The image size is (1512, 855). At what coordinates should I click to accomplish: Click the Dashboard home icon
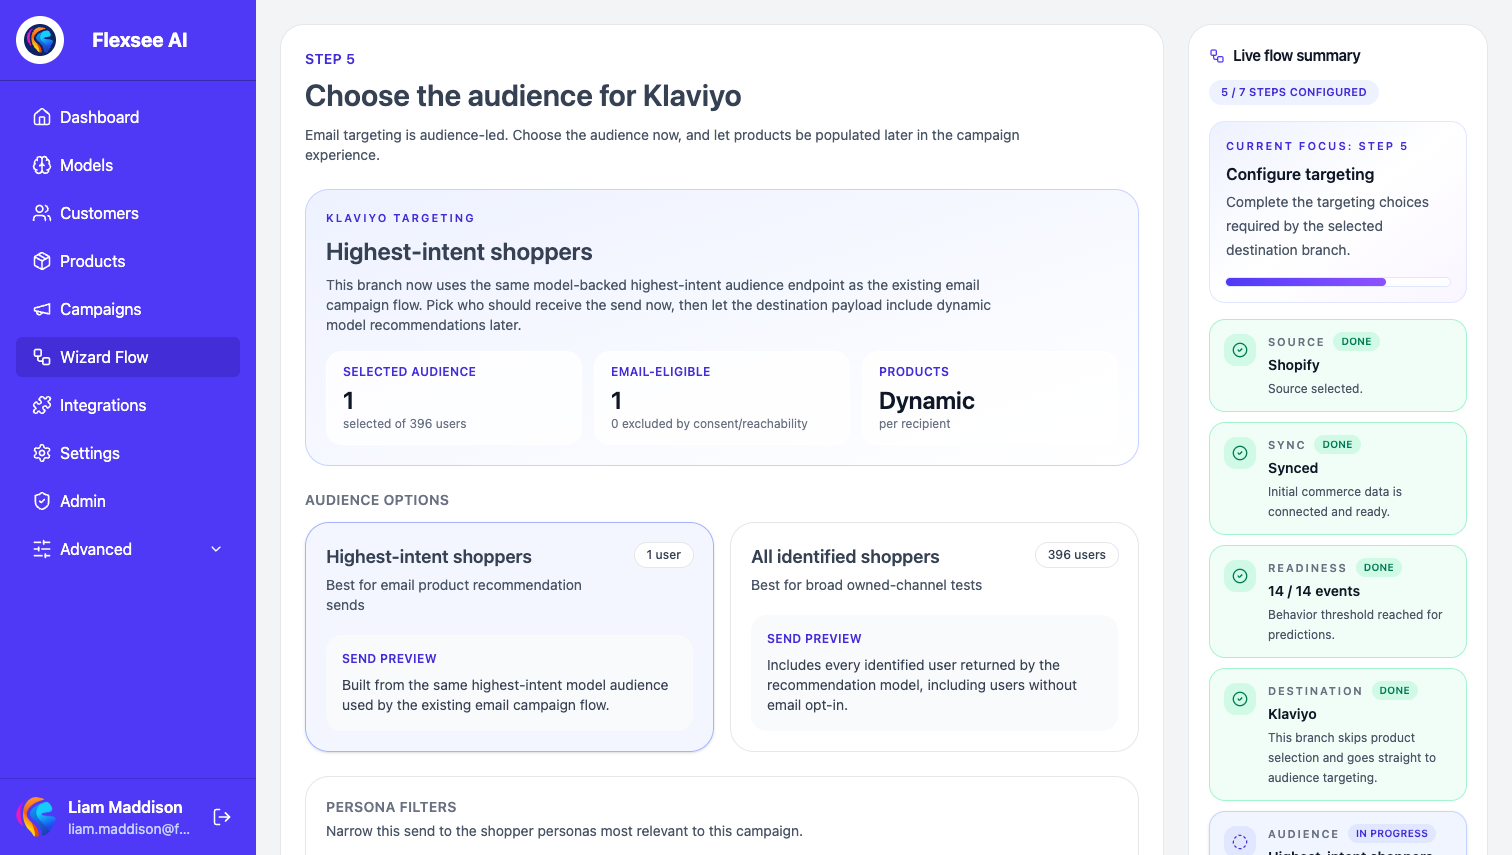[42, 117]
